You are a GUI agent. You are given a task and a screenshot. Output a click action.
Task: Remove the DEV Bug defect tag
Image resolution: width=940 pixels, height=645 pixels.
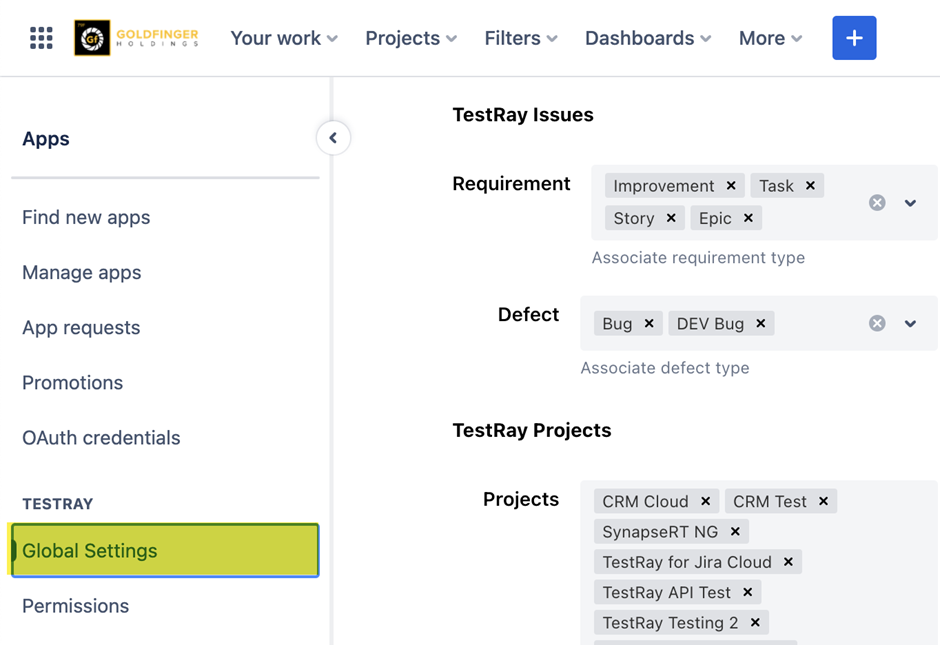click(x=761, y=324)
